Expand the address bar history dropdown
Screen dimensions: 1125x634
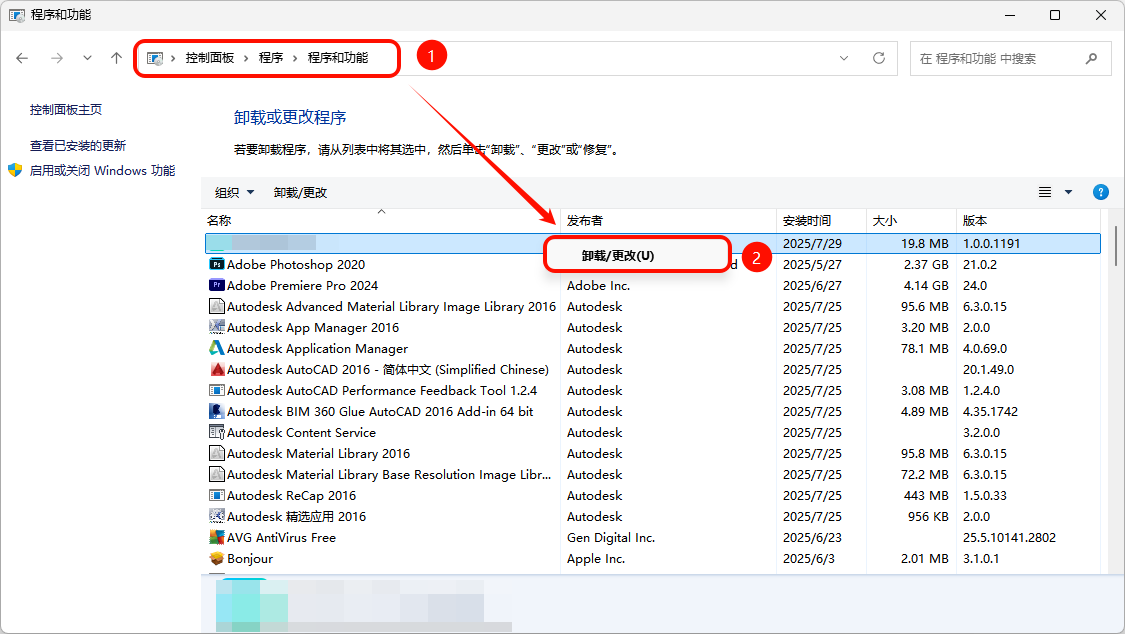coord(844,58)
